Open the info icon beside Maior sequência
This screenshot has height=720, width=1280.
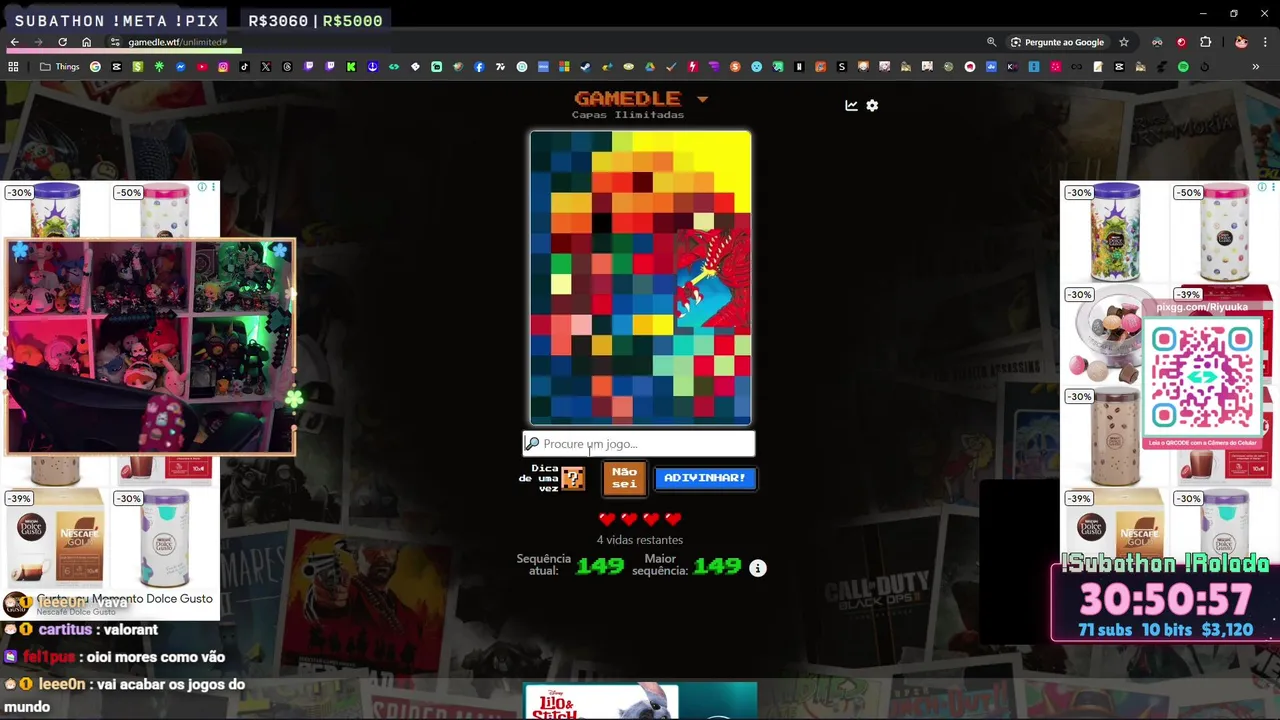coord(758,568)
